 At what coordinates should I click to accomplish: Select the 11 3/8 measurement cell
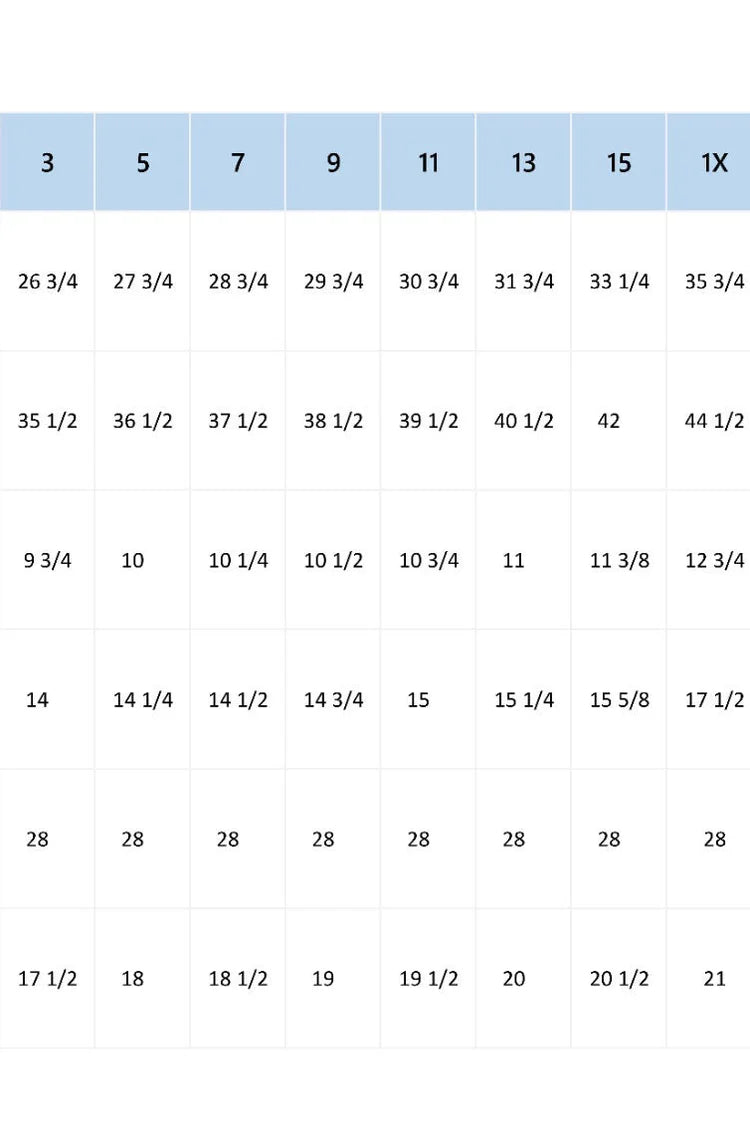tap(619, 560)
